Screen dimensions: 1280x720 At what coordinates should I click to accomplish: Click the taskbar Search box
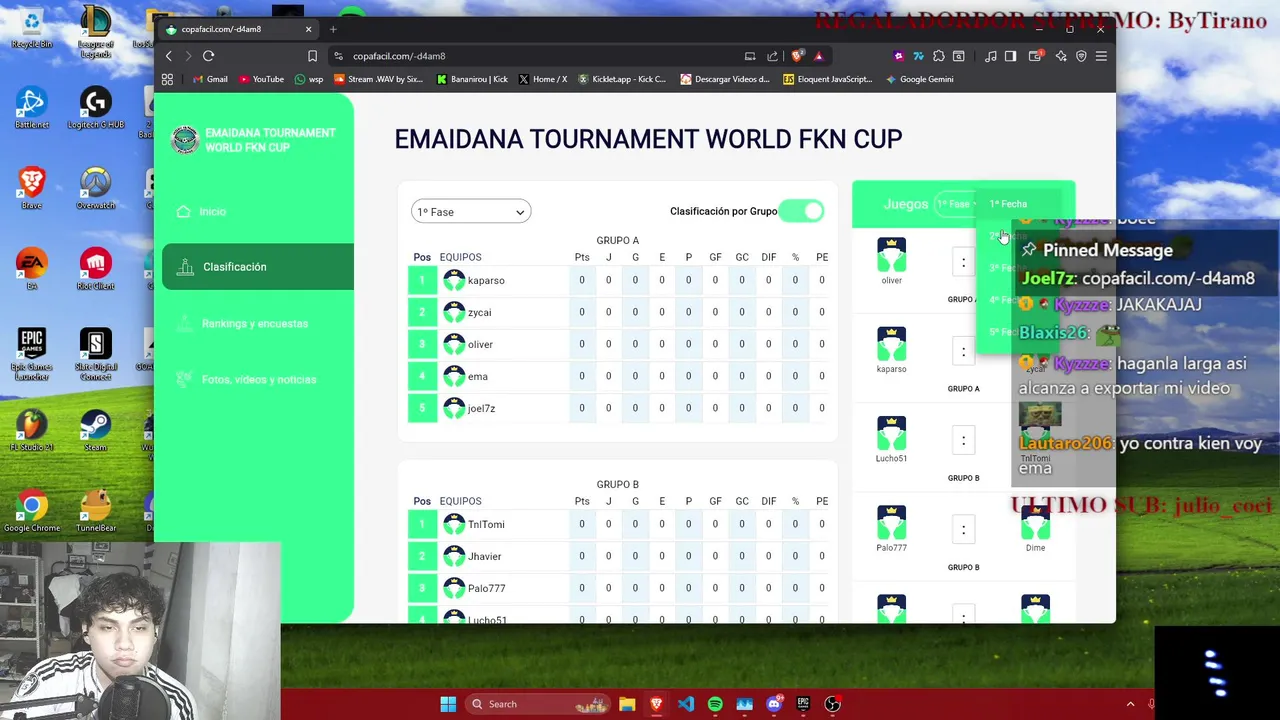tap(540, 704)
